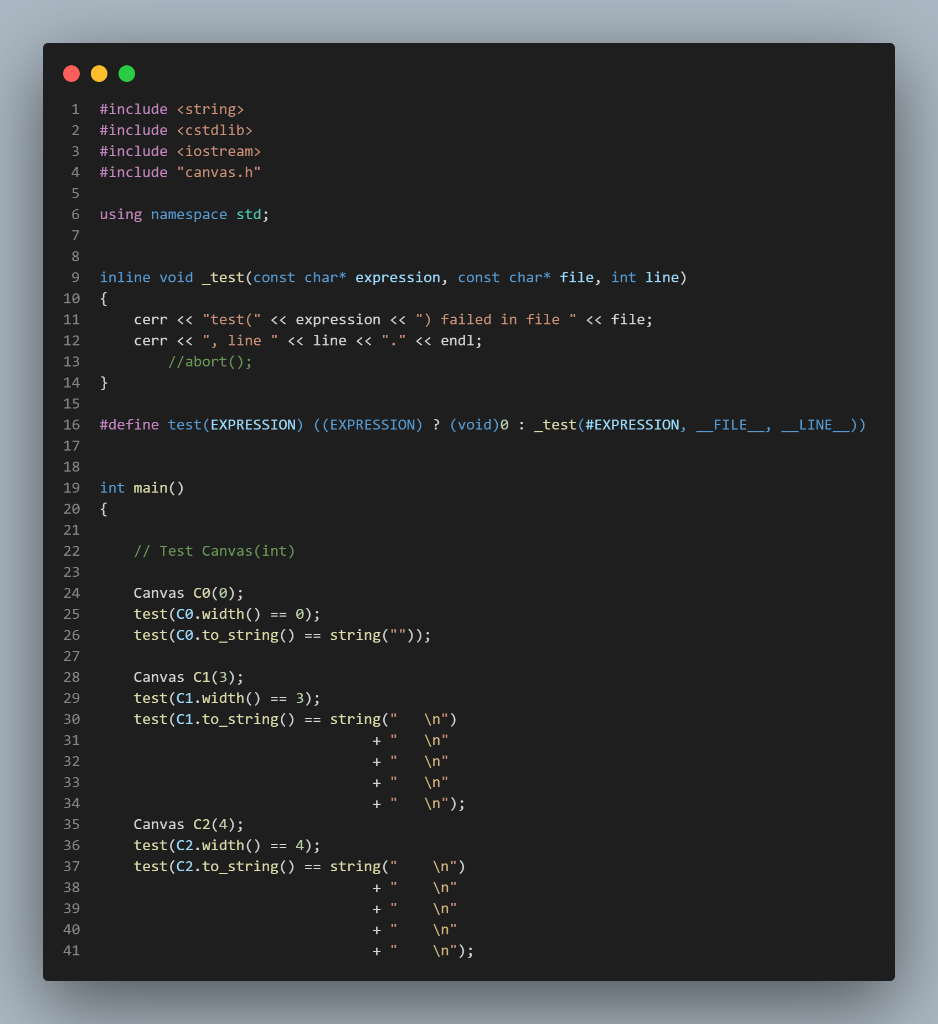The image size is (938, 1024).
Task: Click line number 16 in the gutter
Action: coord(71,424)
